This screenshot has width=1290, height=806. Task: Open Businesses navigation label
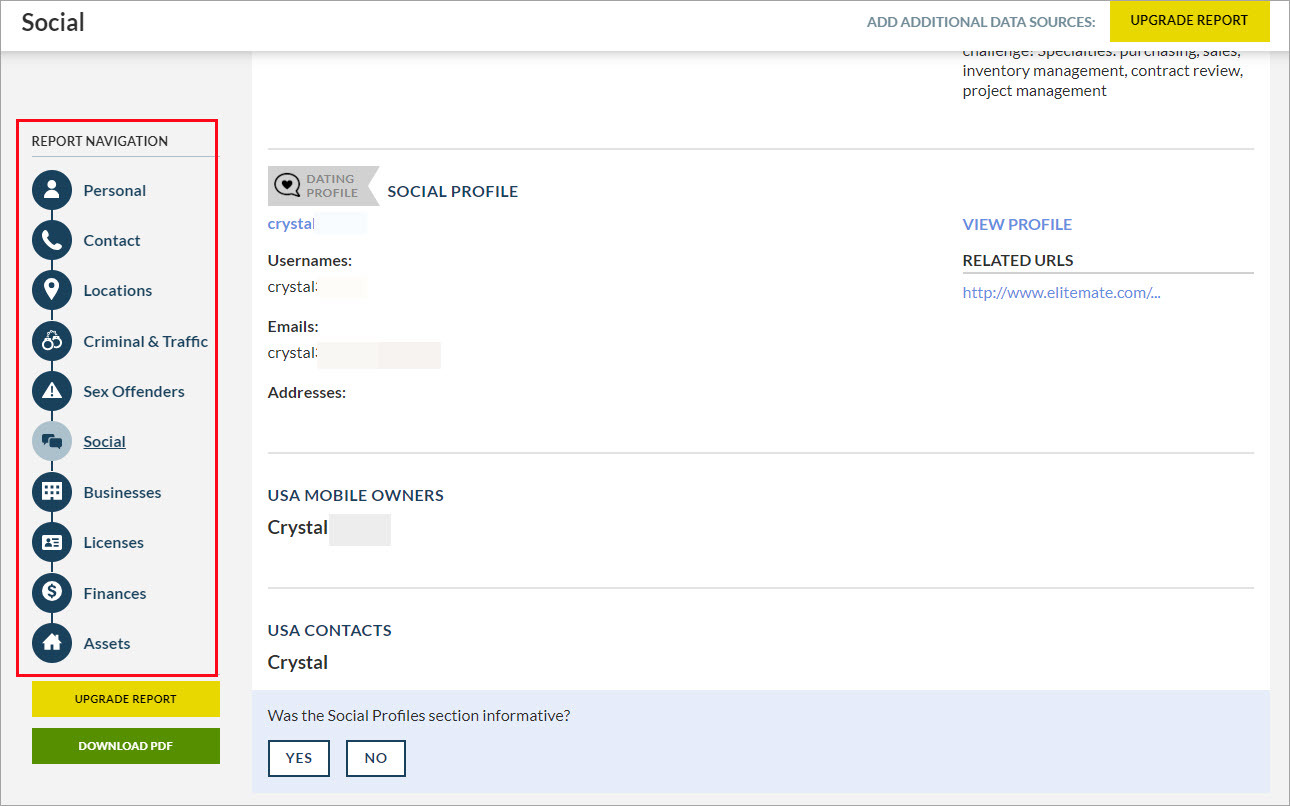click(x=122, y=492)
